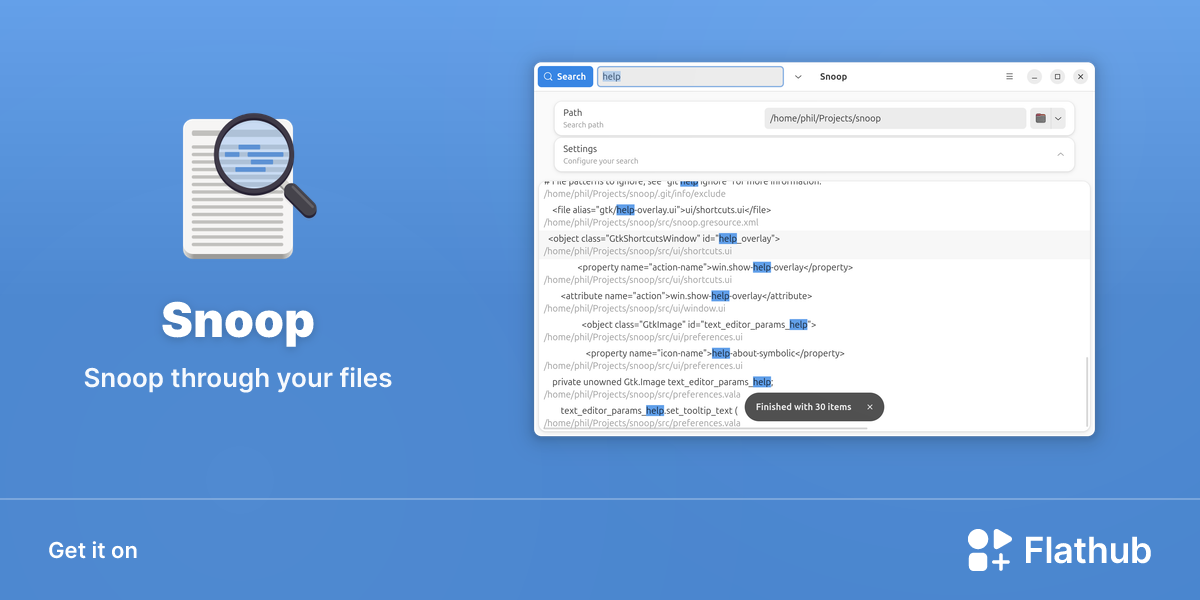1200x600 pixels.
Task: Select result 'property name="action-name"' win.show-help-overlay
Action: pyautogui.click(x=715, y=267)
